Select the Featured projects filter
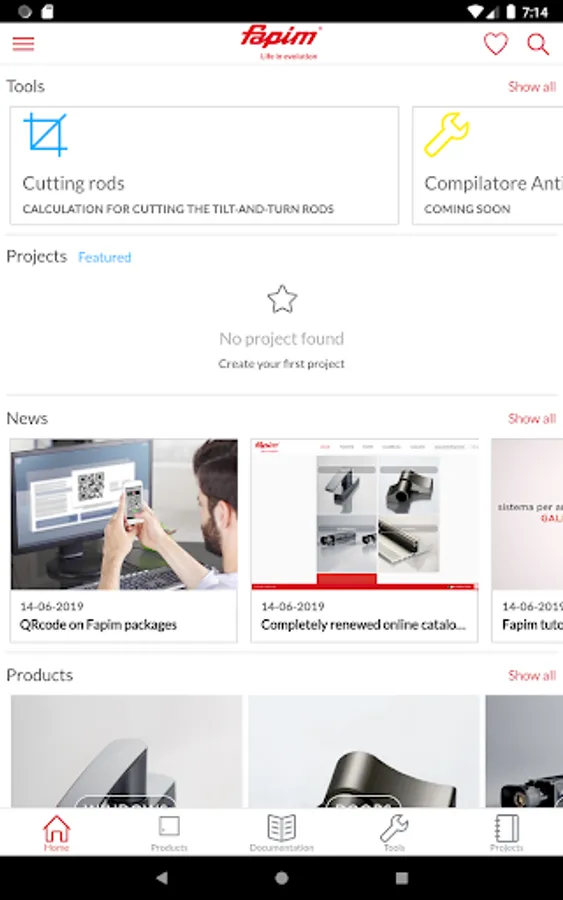Image resolution: width=563 pixels, height=900 pixels. tap(104, 257)
